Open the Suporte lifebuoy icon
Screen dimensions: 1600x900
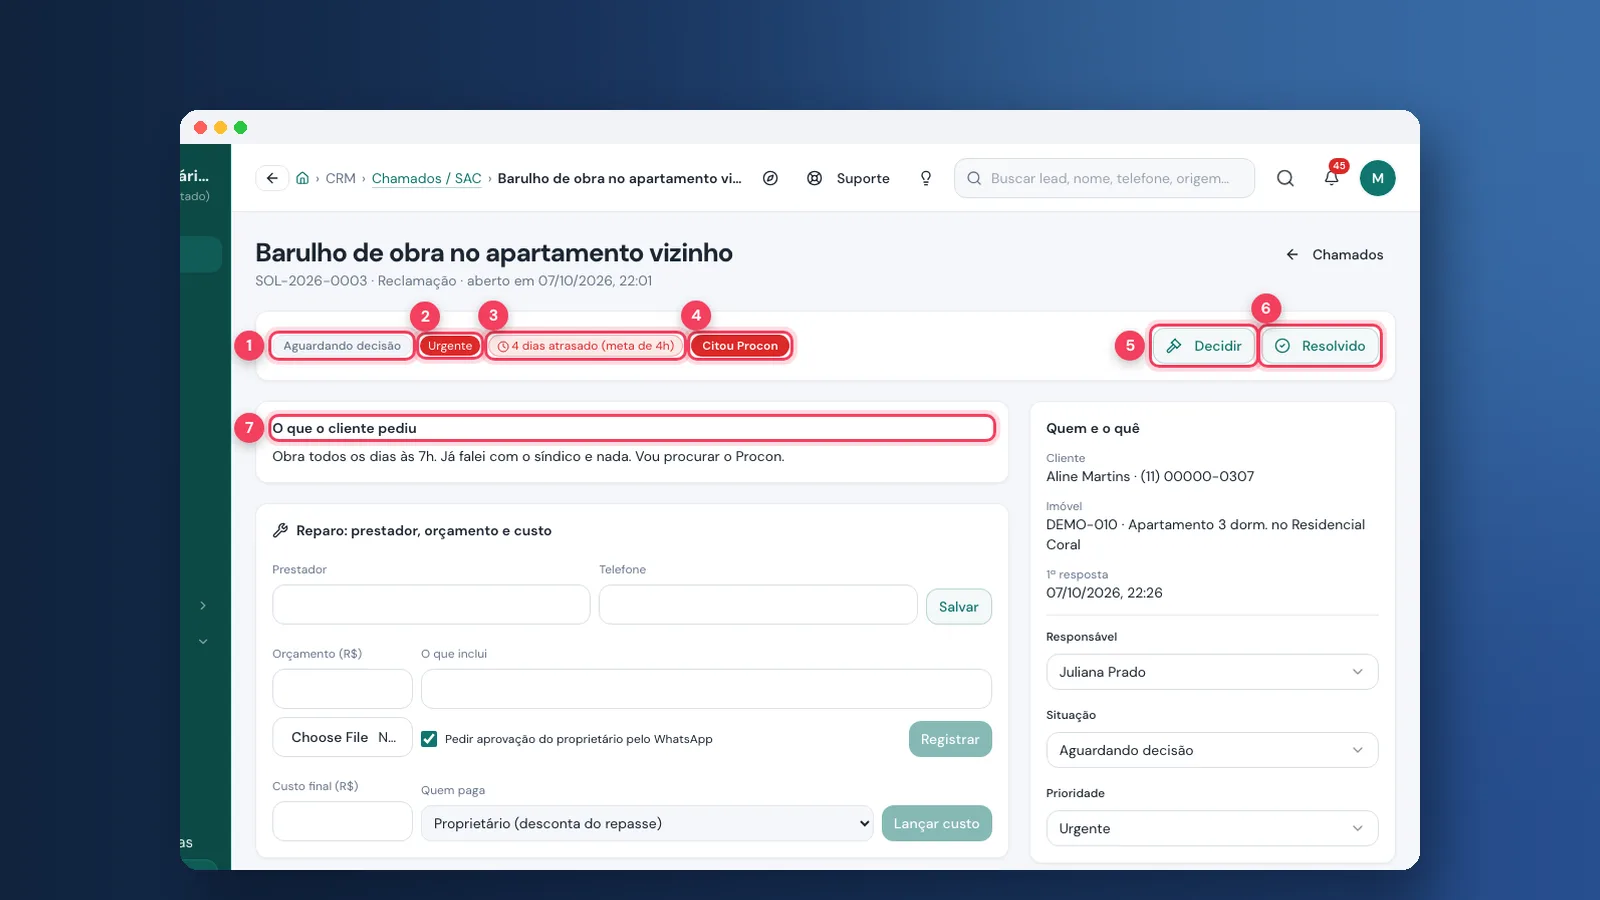pos(815,178)
